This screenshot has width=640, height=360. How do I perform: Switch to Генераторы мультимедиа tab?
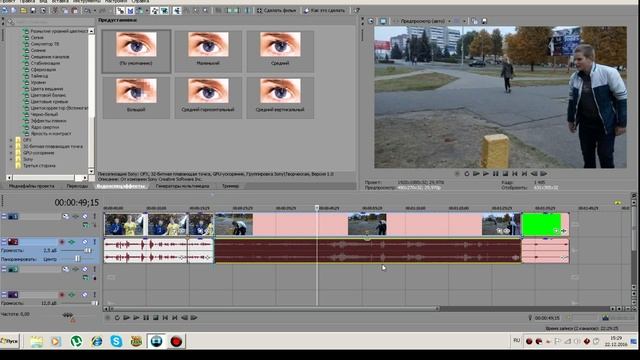(x=182, y=186)
